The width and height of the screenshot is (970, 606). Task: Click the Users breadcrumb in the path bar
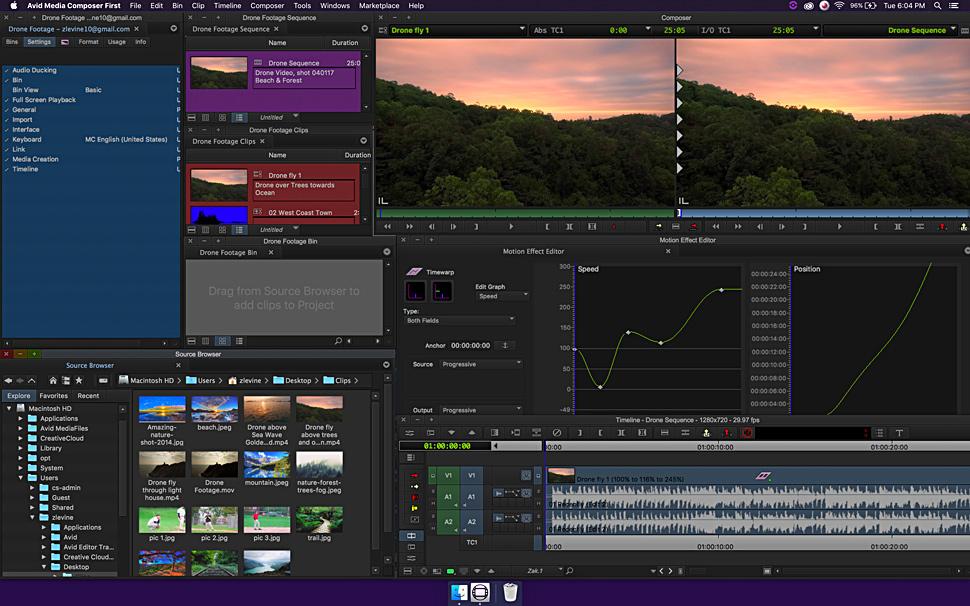(x=200, y=380)
